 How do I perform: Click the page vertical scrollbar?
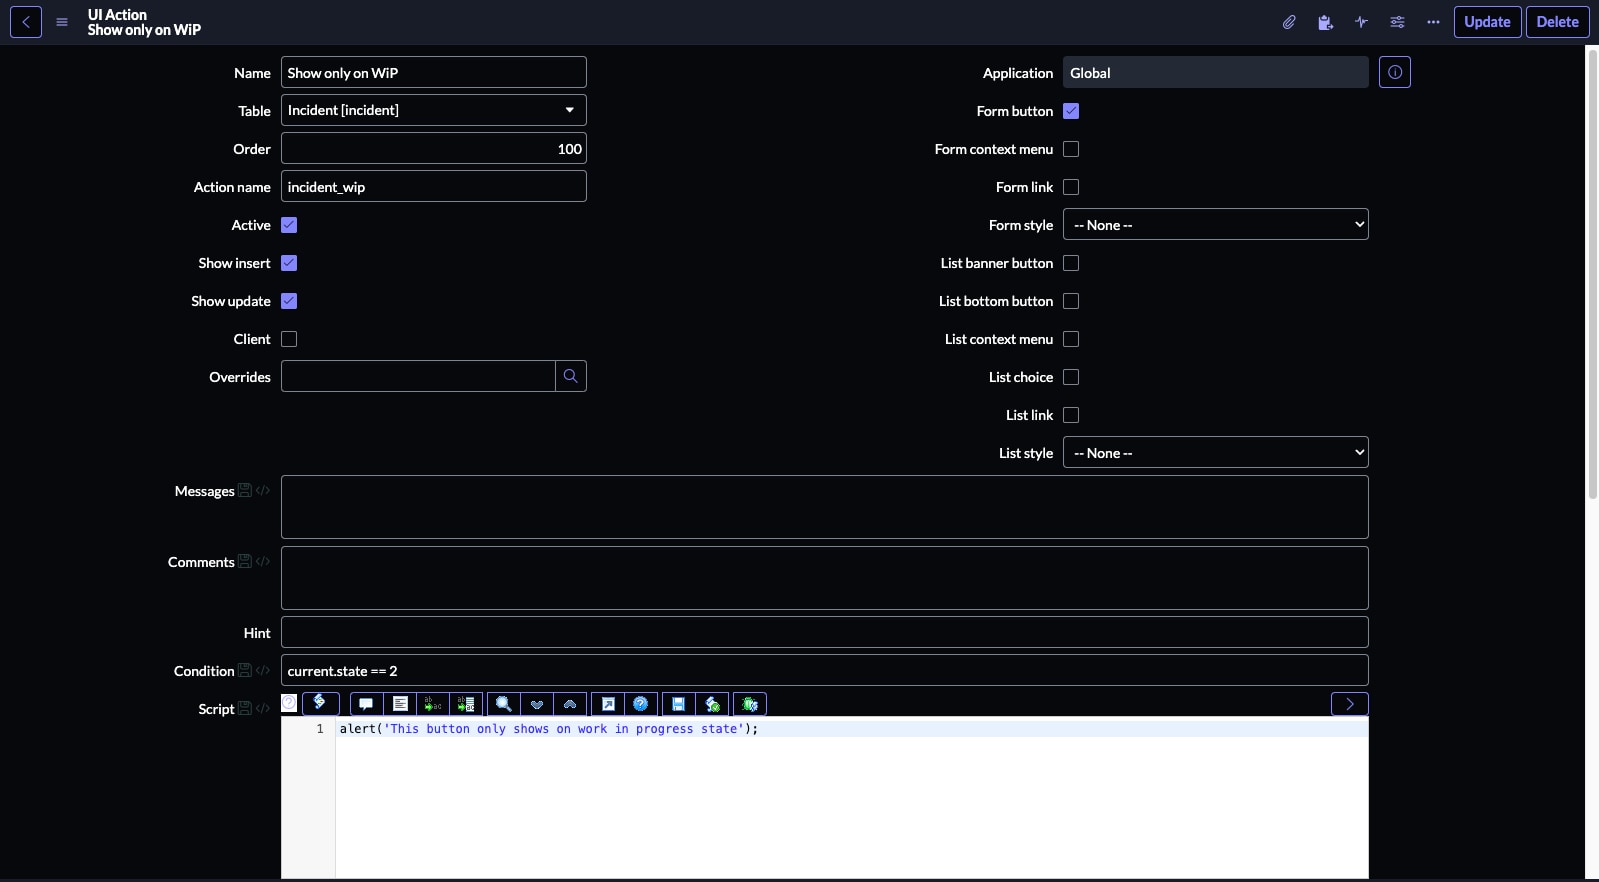coord(1592,272)
